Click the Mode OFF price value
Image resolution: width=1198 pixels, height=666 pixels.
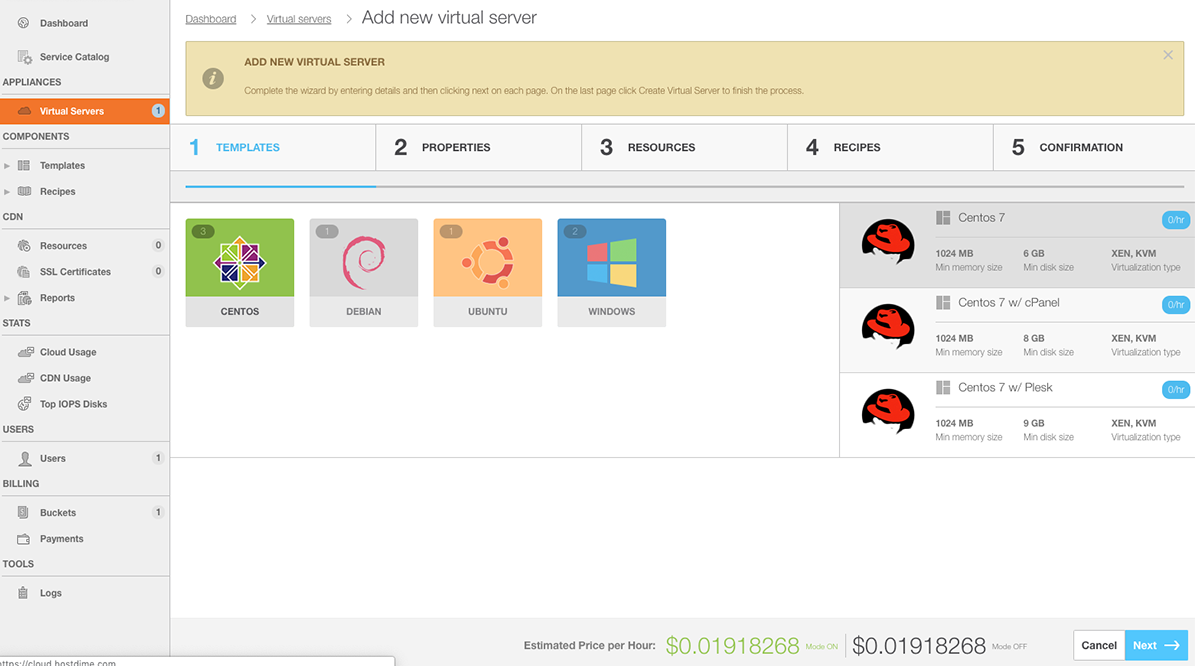(918, 646)
